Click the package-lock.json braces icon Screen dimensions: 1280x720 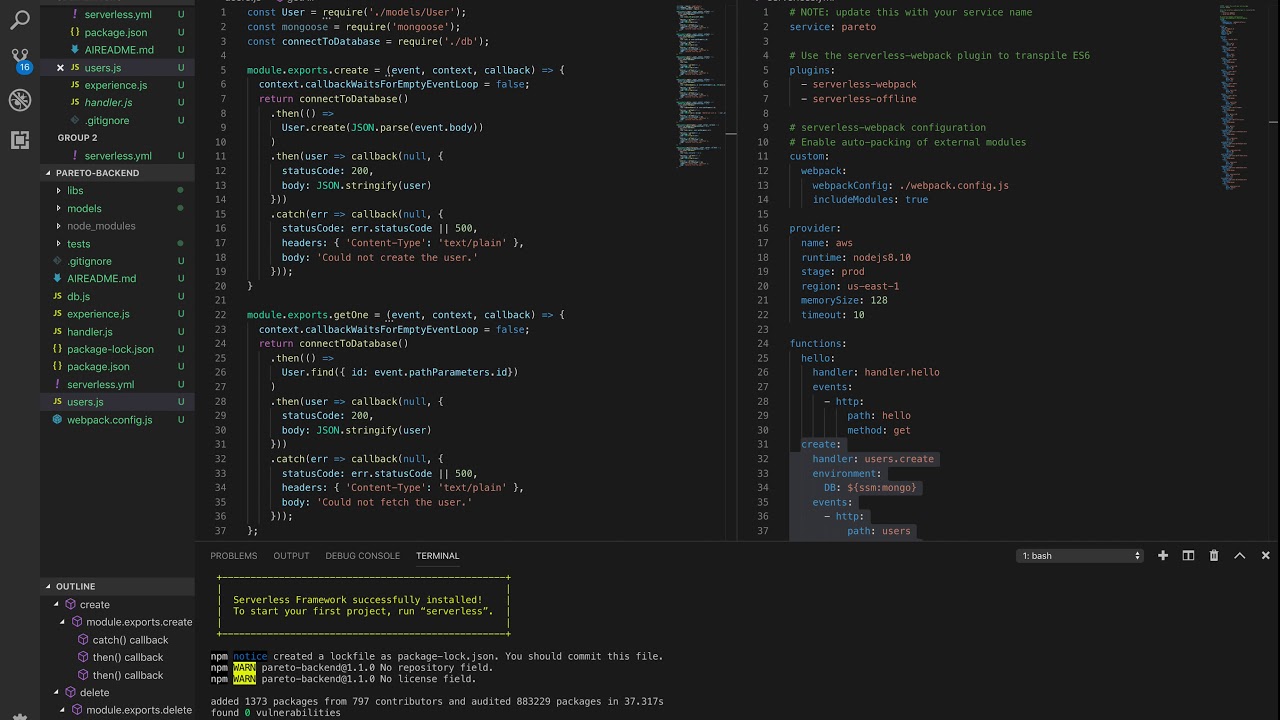58,349
